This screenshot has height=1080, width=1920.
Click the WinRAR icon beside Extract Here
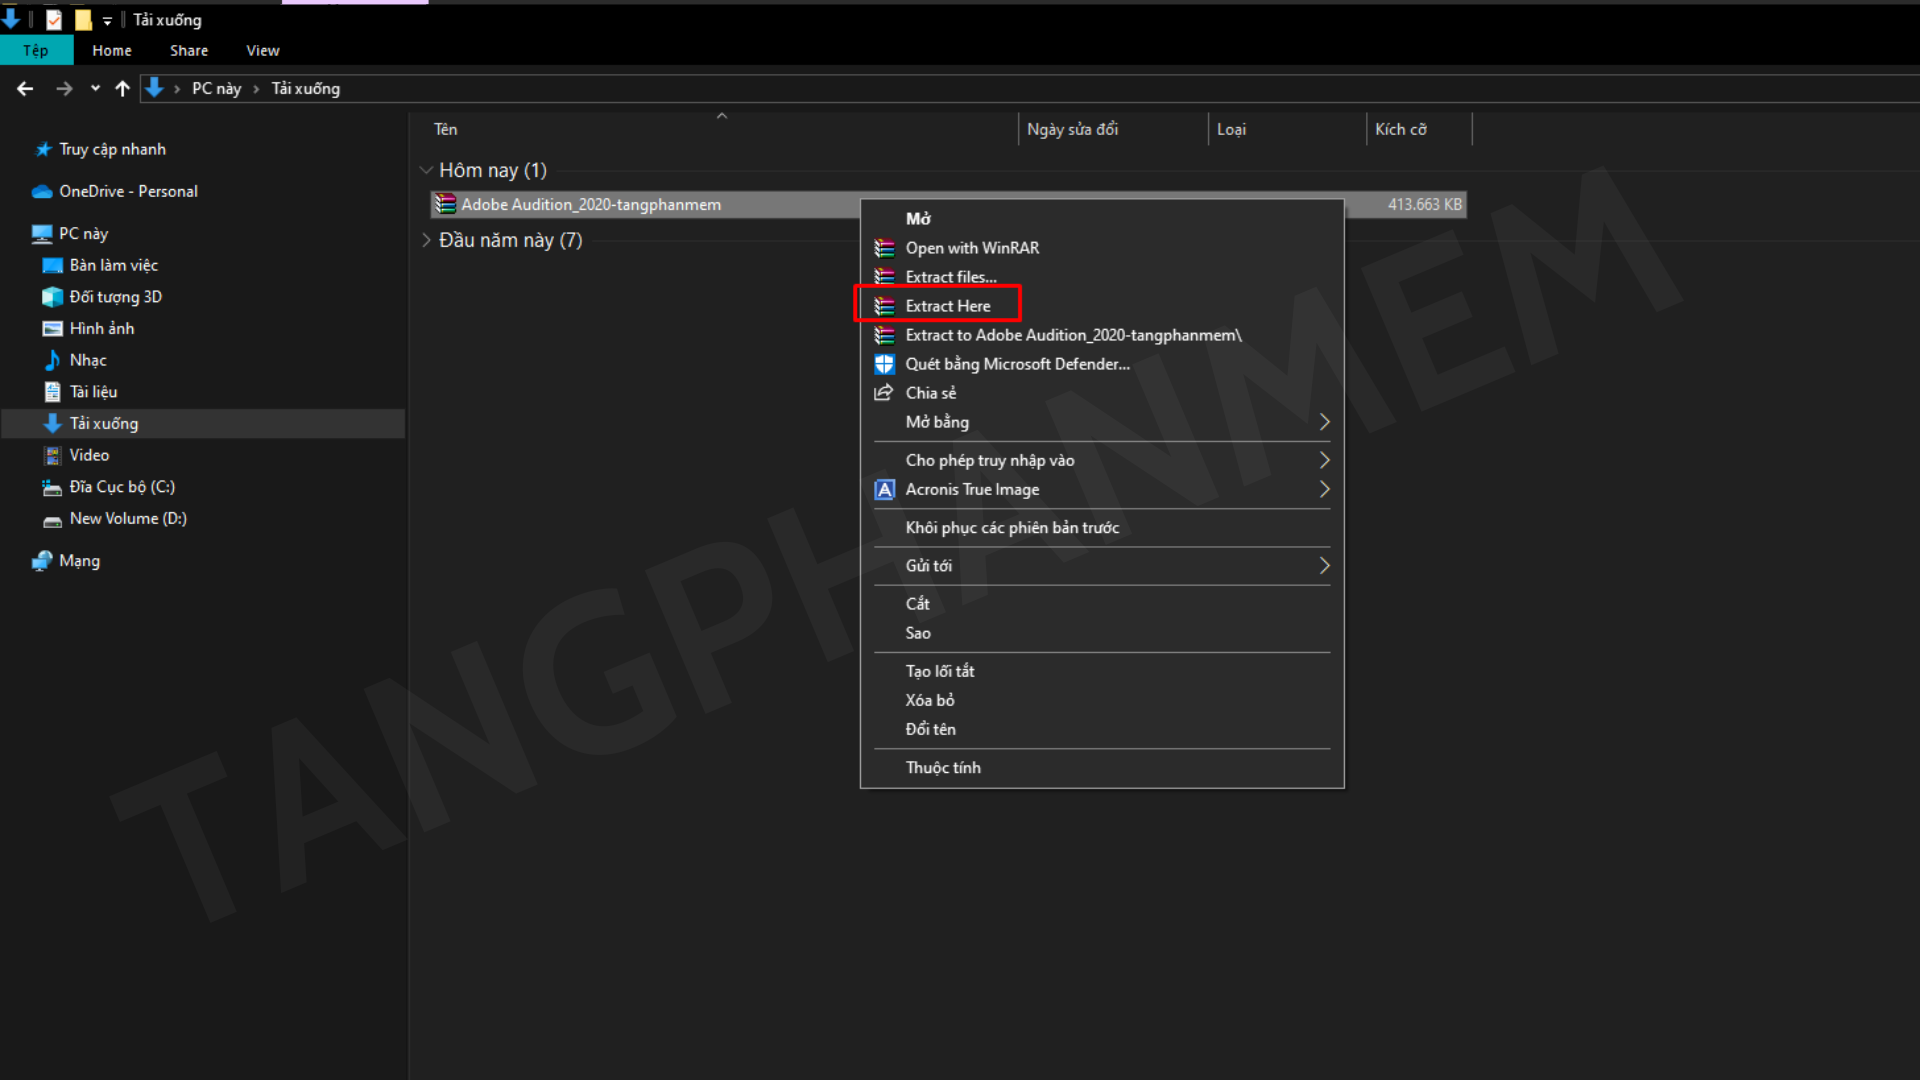pyautogui.click(x=884, y=306)
